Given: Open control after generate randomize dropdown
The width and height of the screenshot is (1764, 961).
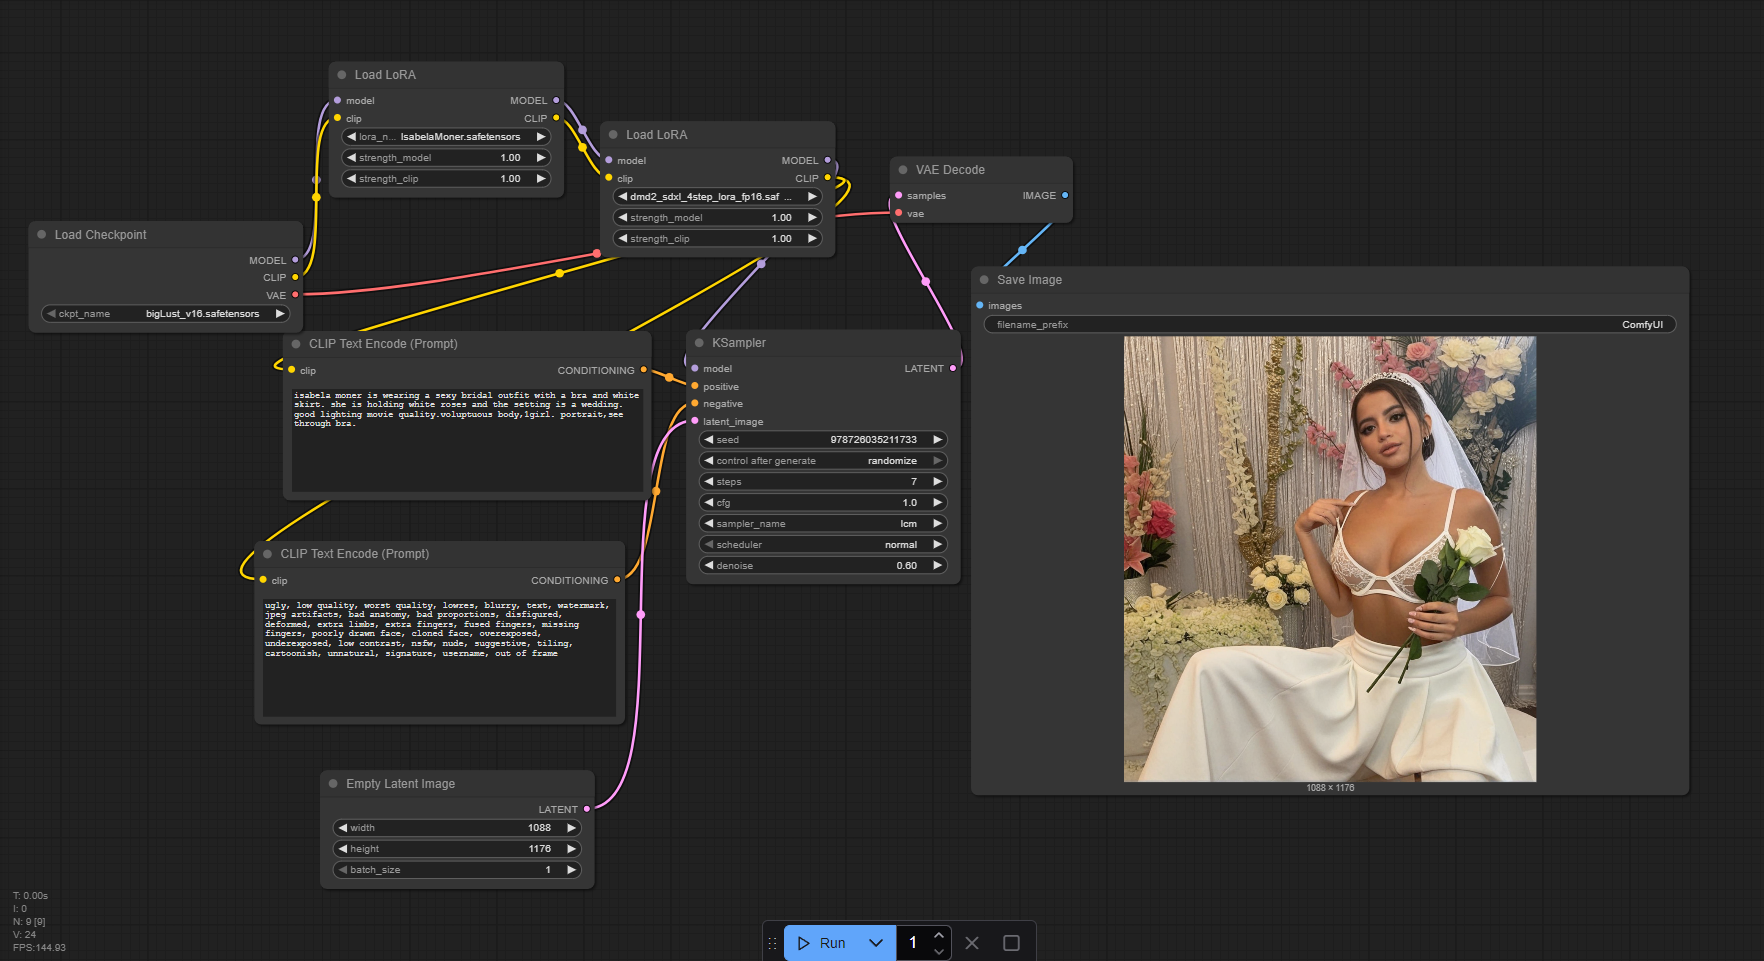Looking at the screenshot, I should (x=823, y=461).
